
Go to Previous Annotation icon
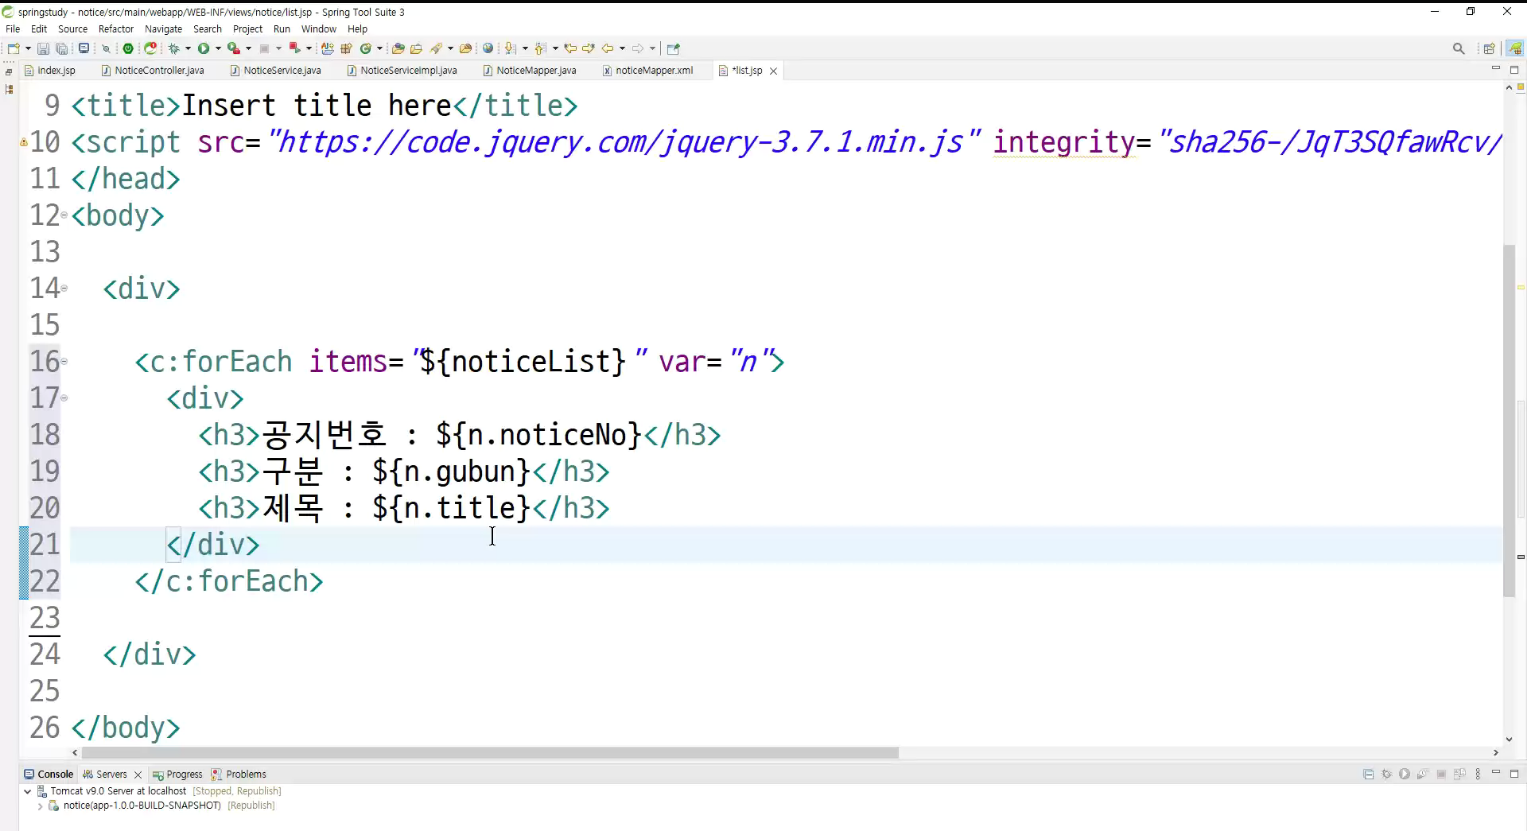pyautogui.click(x=541, y=48)
